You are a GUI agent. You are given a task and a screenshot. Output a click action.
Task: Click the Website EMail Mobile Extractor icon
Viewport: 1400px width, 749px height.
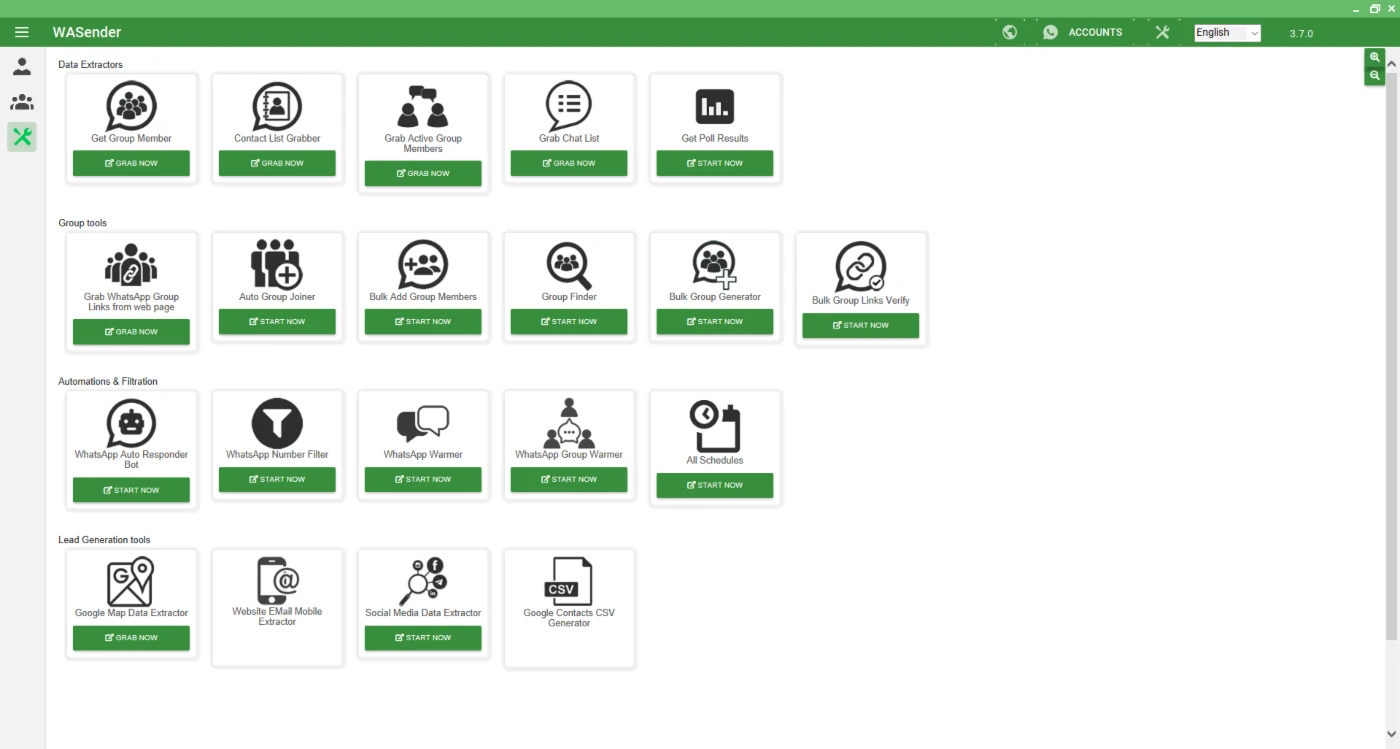pos(277,581)
